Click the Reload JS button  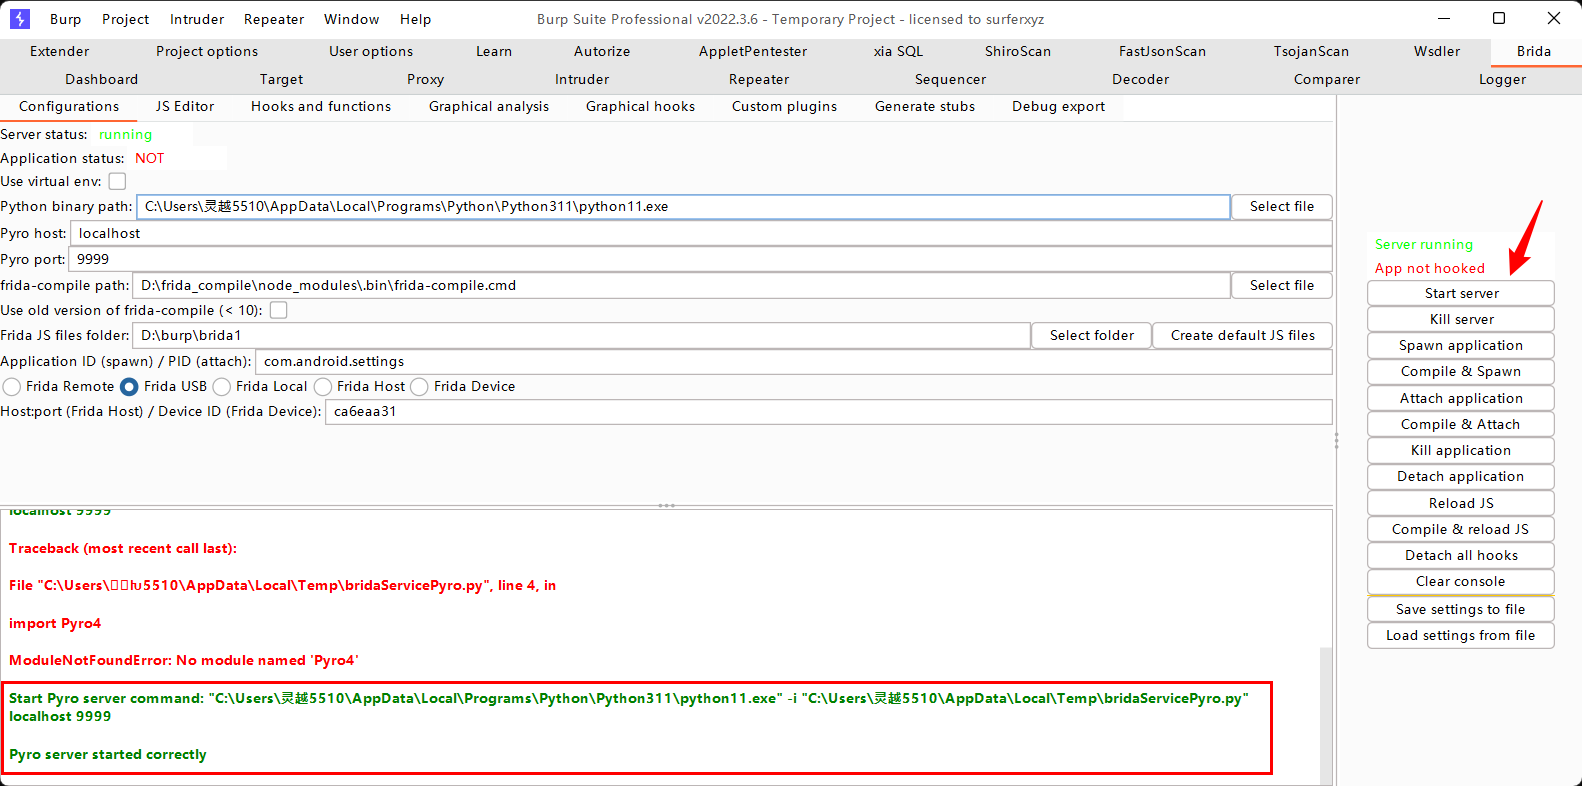pyautogui.click(x=1461, y=503)
